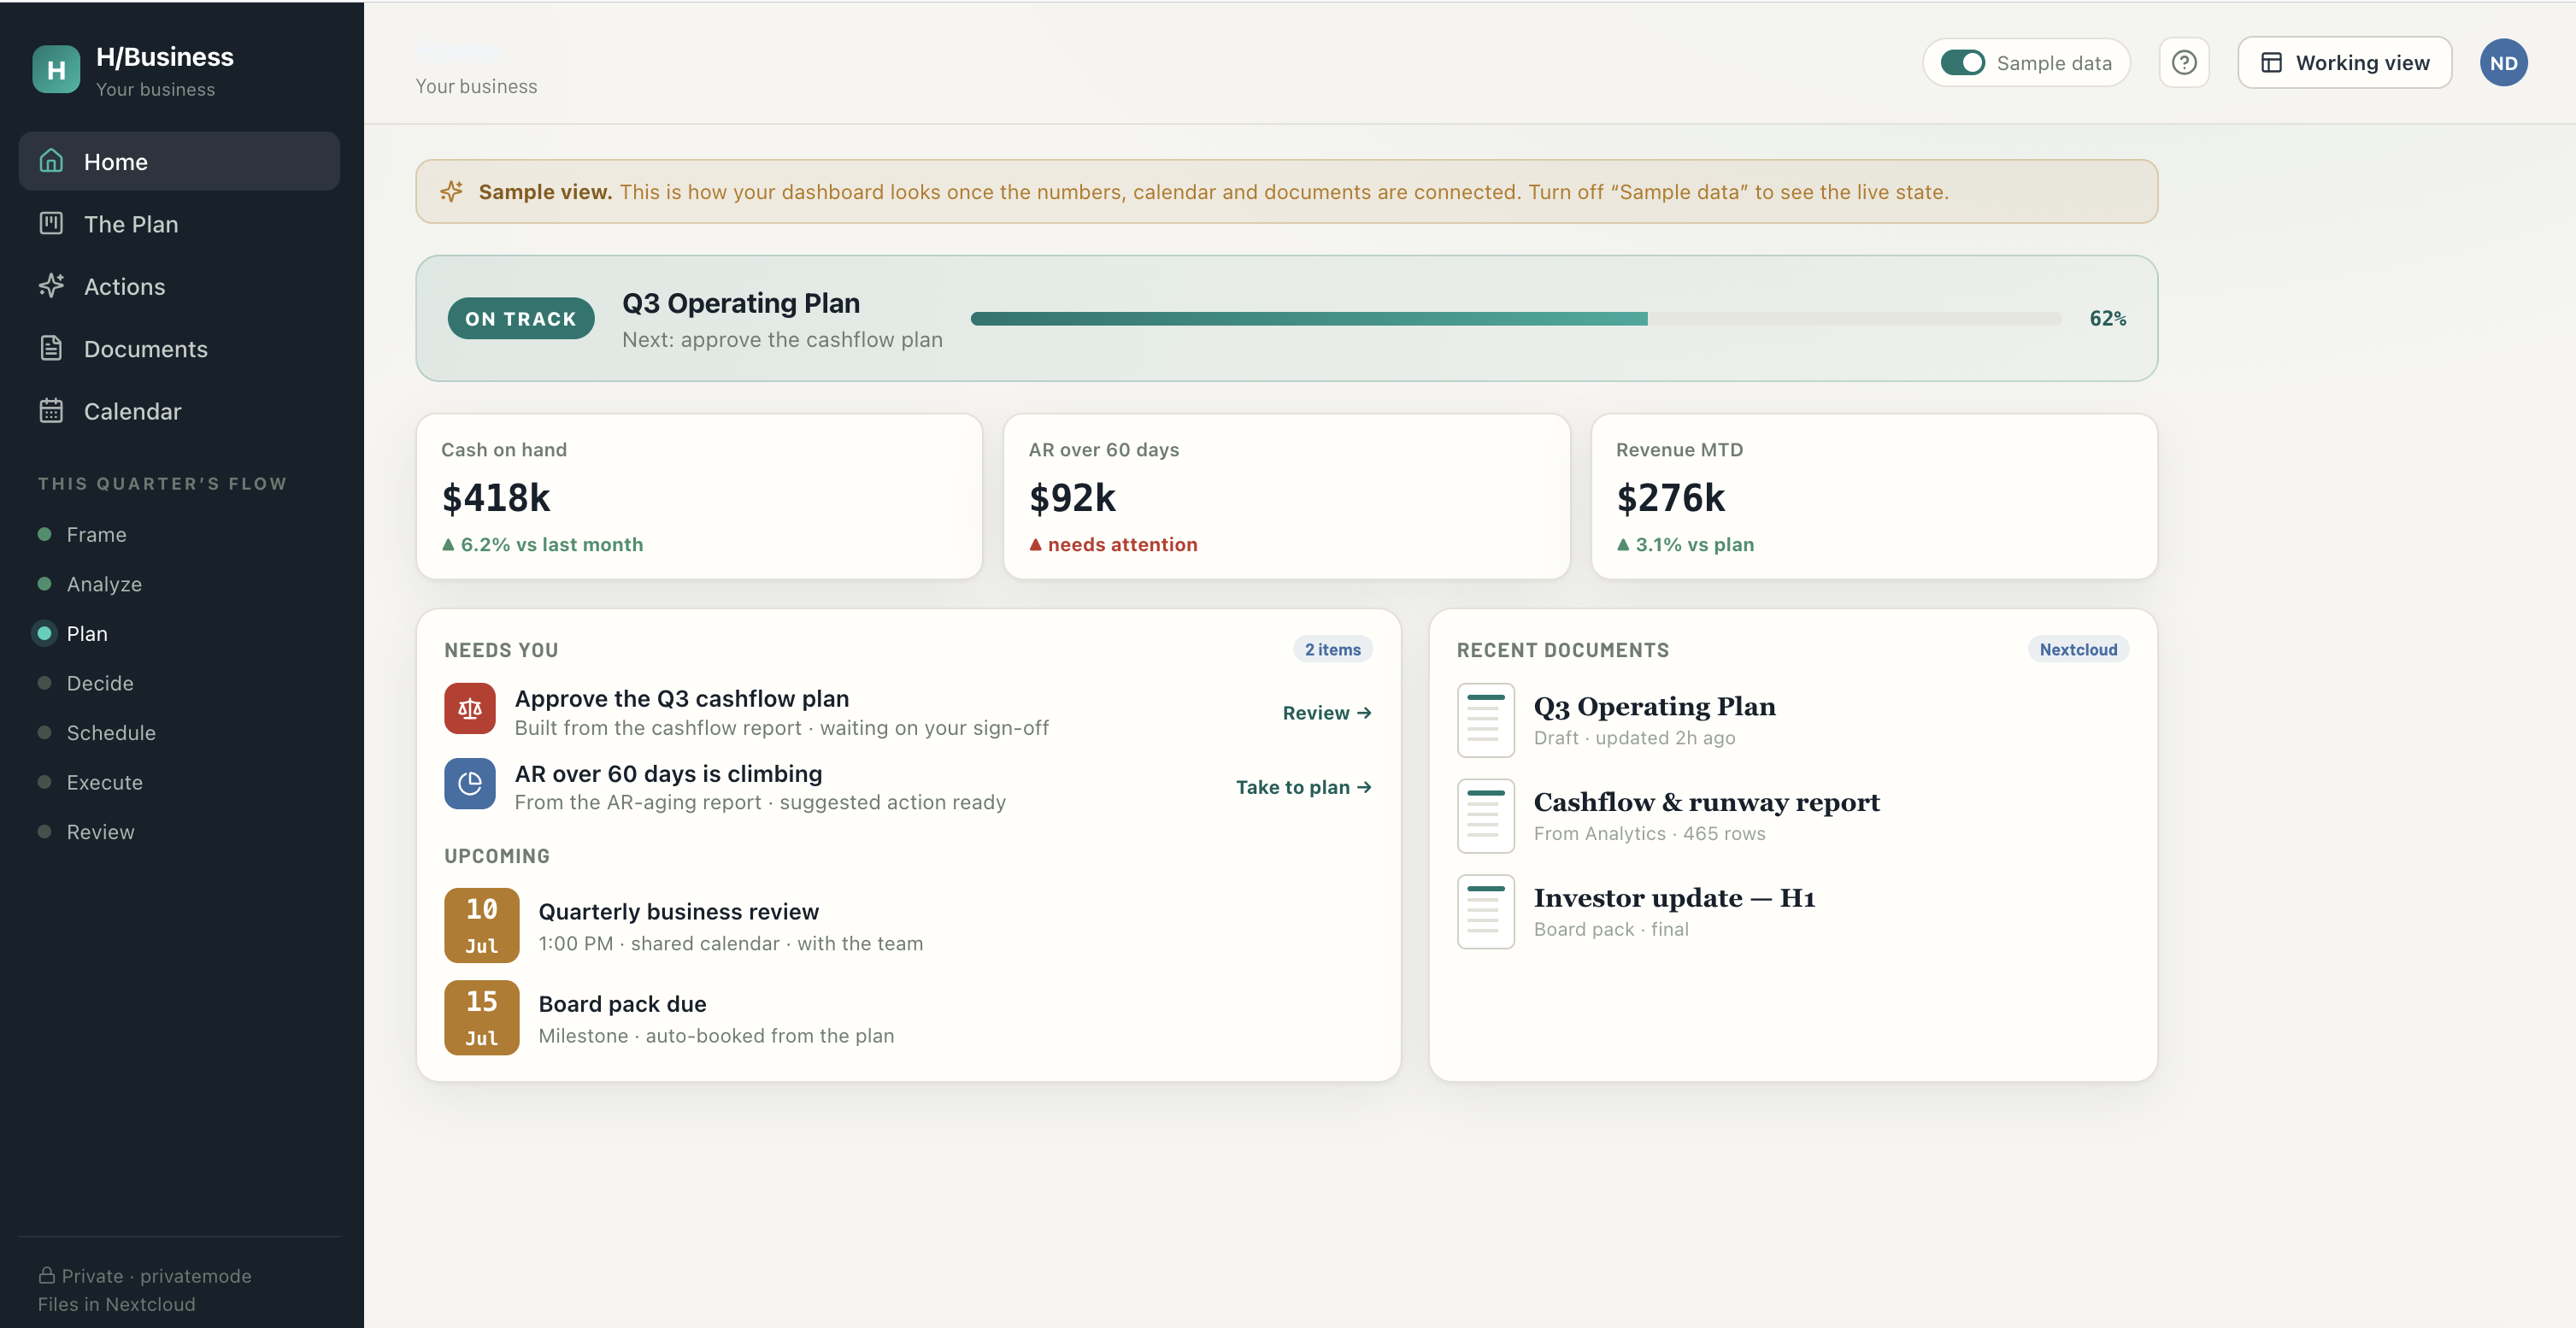Viewport: 2576px width, 1328px height.
Task: Click the Nextcloud badge
Action: pos(2078,649)
